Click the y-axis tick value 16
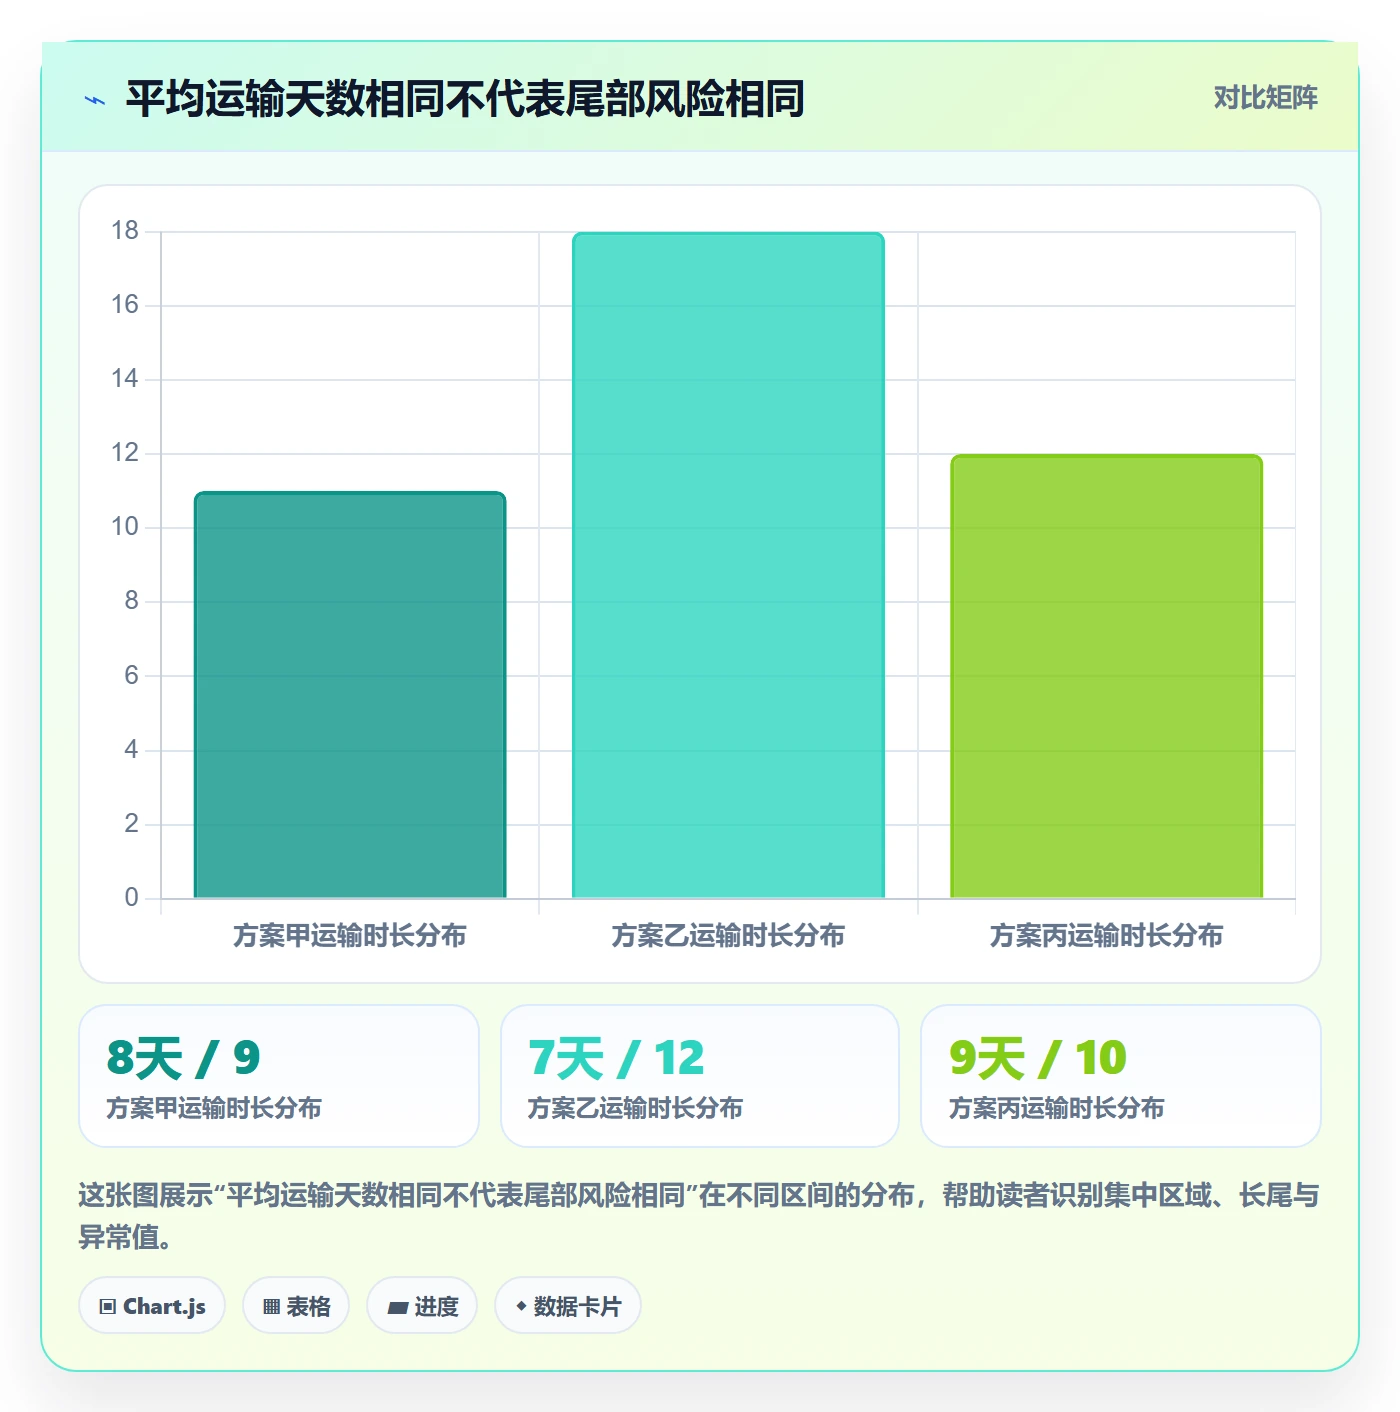The image size is (1400, 1412). tap(125, 305)
